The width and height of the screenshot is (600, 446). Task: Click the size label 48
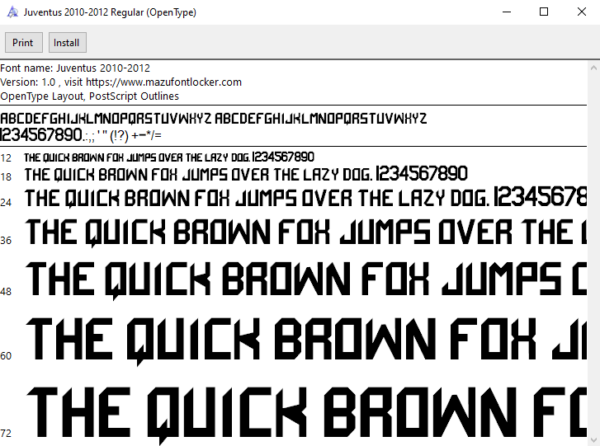(6, 291)
